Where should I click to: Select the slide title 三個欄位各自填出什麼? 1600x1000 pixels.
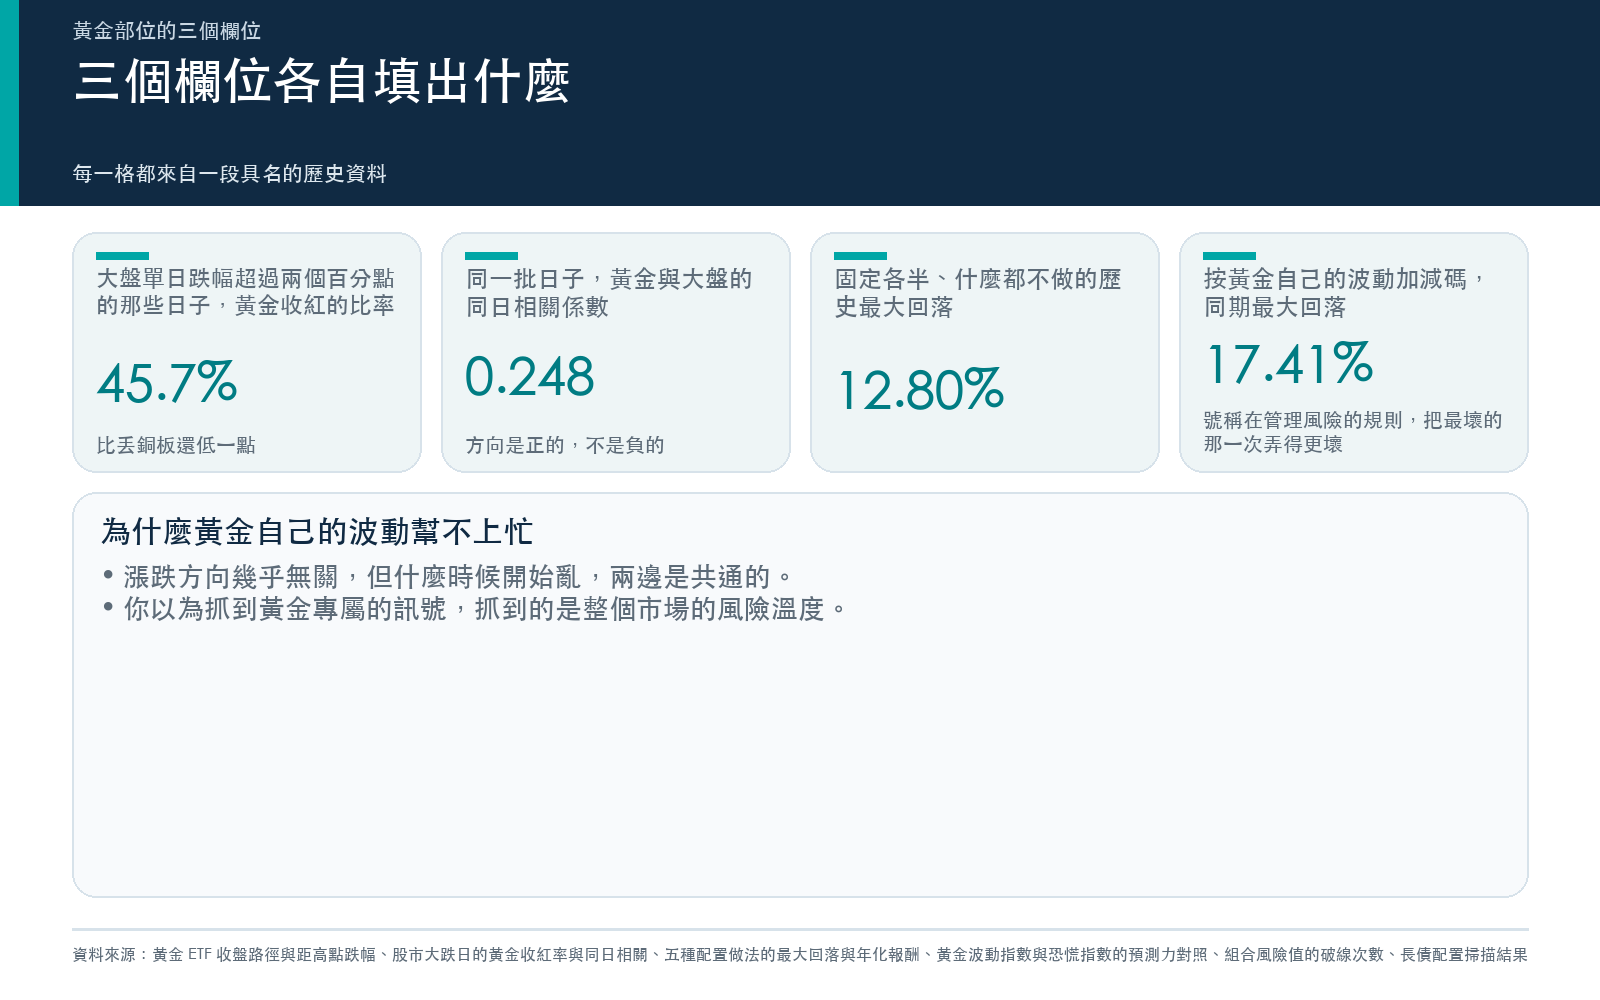pyautogui.click(x=322, y=81)
